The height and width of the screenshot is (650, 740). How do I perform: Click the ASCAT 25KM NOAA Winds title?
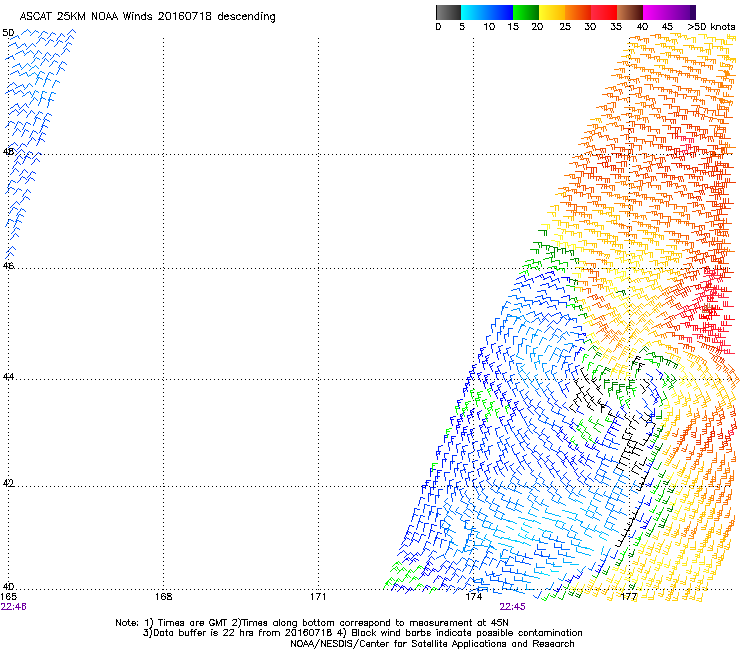[x=147, y=17]
